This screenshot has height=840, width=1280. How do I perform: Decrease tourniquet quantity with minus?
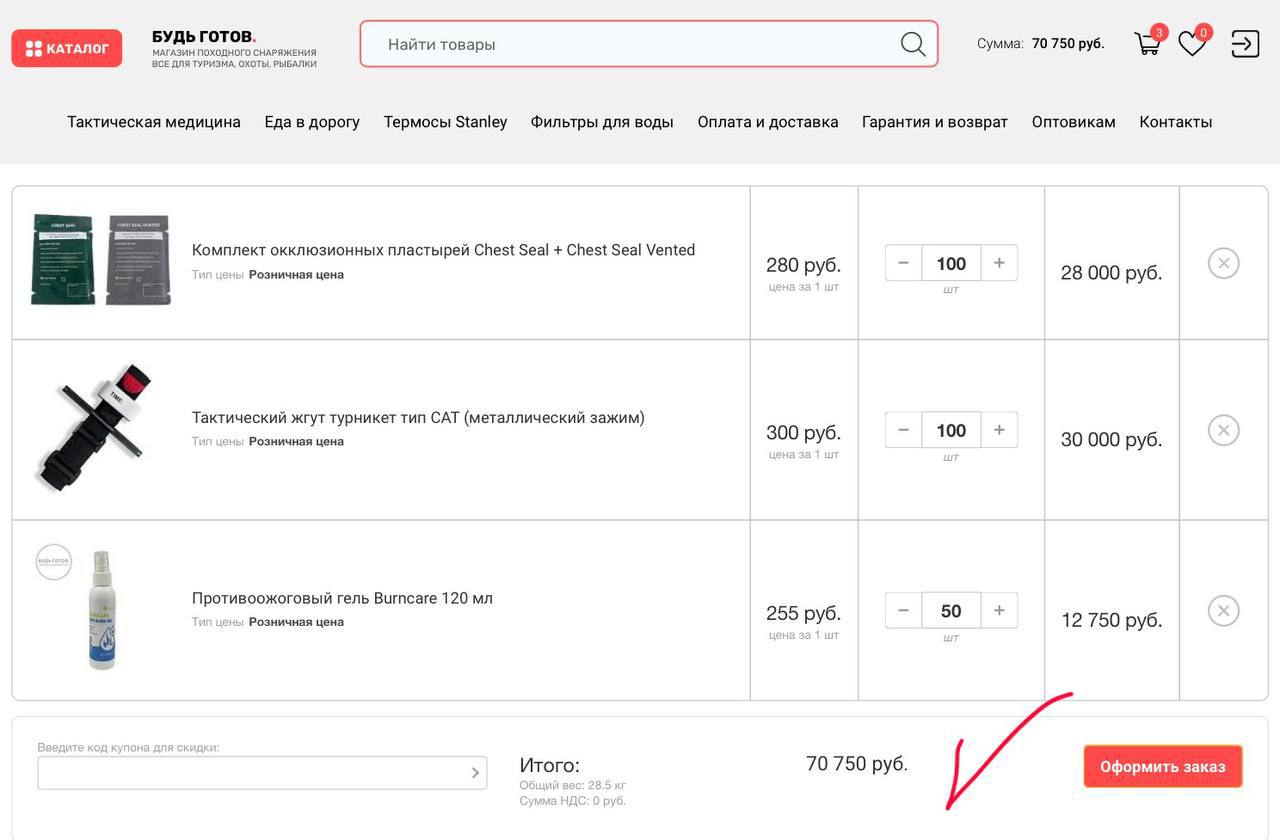[904, 430]
